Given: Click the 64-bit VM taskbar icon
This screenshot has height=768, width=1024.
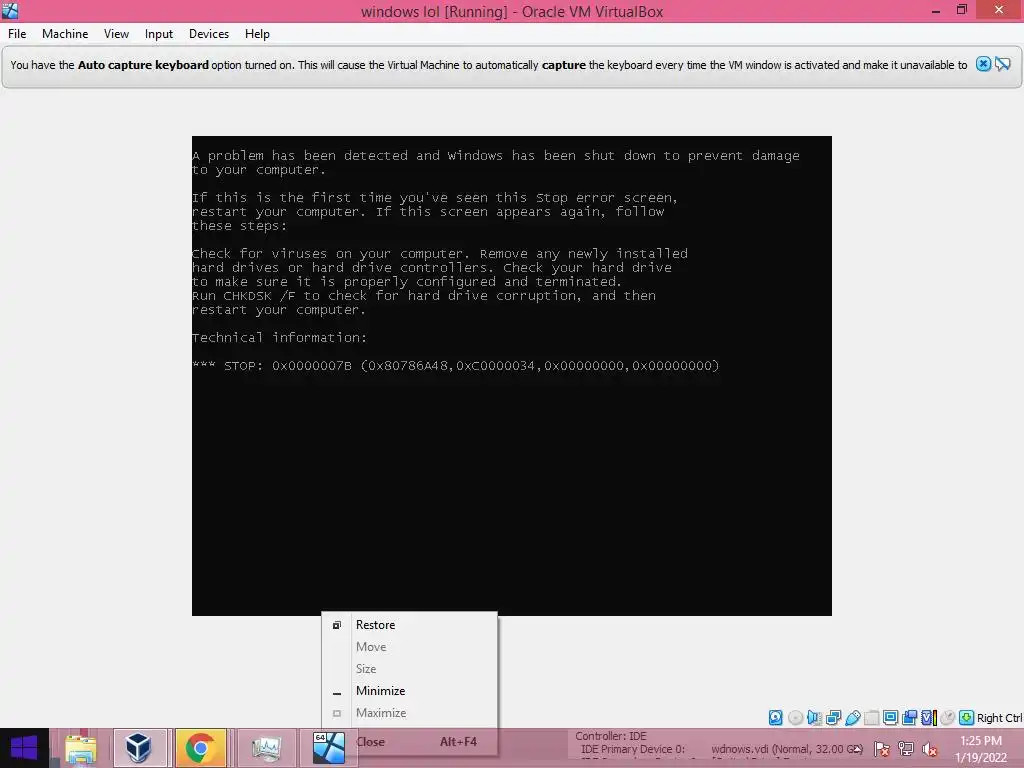Looking at the screenshot, I should click(328, 748).
